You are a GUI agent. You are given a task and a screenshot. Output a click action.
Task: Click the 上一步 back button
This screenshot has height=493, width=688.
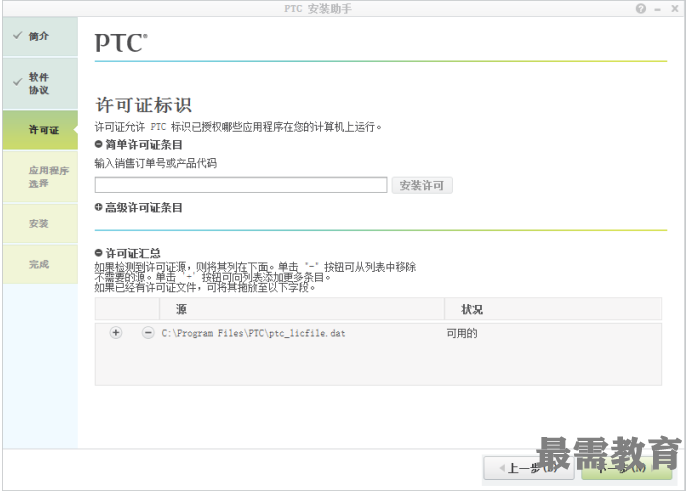tap(529, 468)
